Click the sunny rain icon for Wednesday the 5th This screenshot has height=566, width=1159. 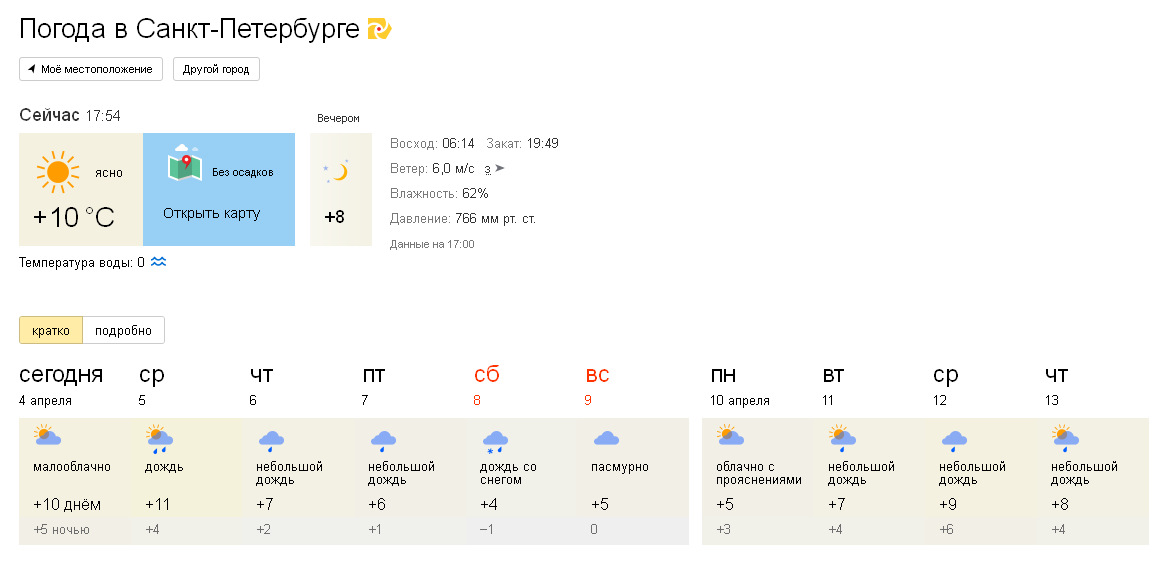pyautogui.click(x=159, y=438)
